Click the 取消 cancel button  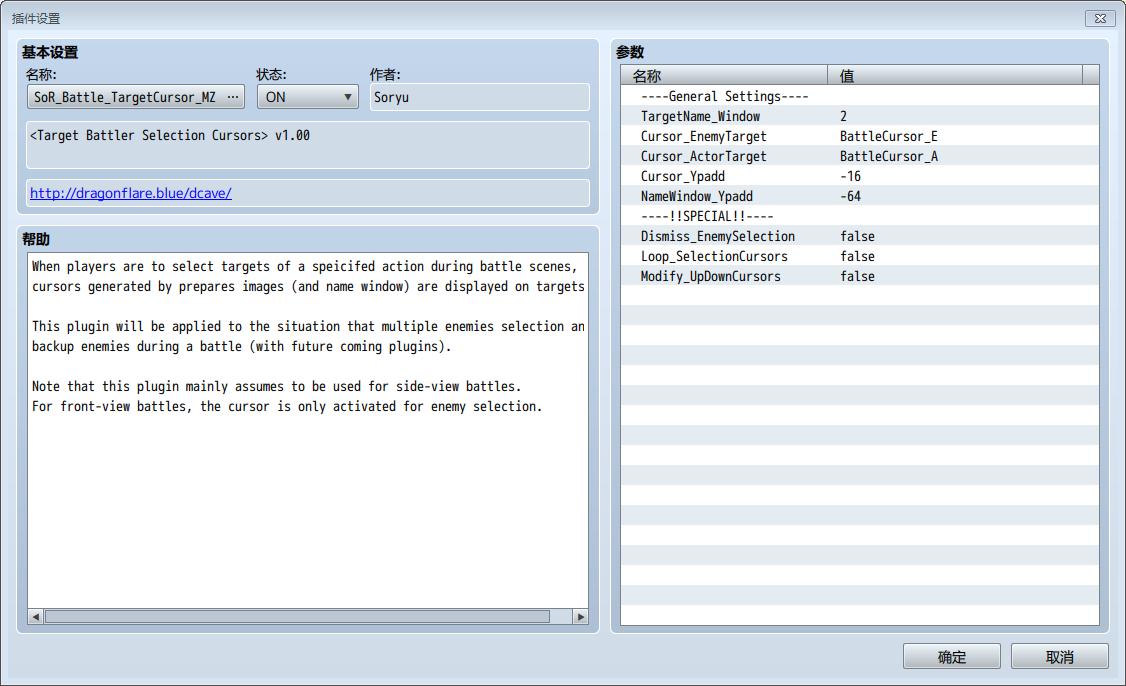[x=1059, y=657]
